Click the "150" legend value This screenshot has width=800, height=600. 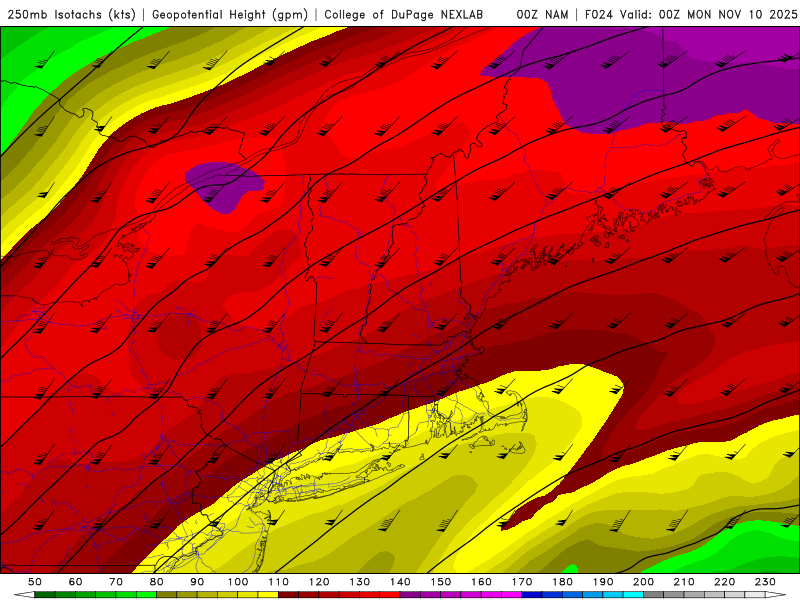pos(441,582)
